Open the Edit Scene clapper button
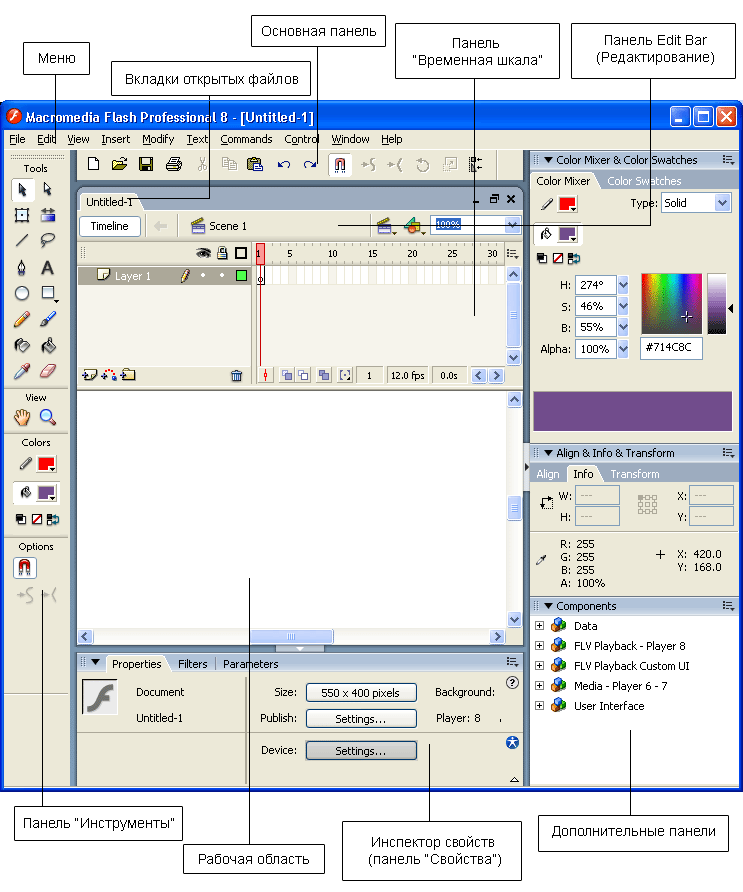 [x=385, y=226]
